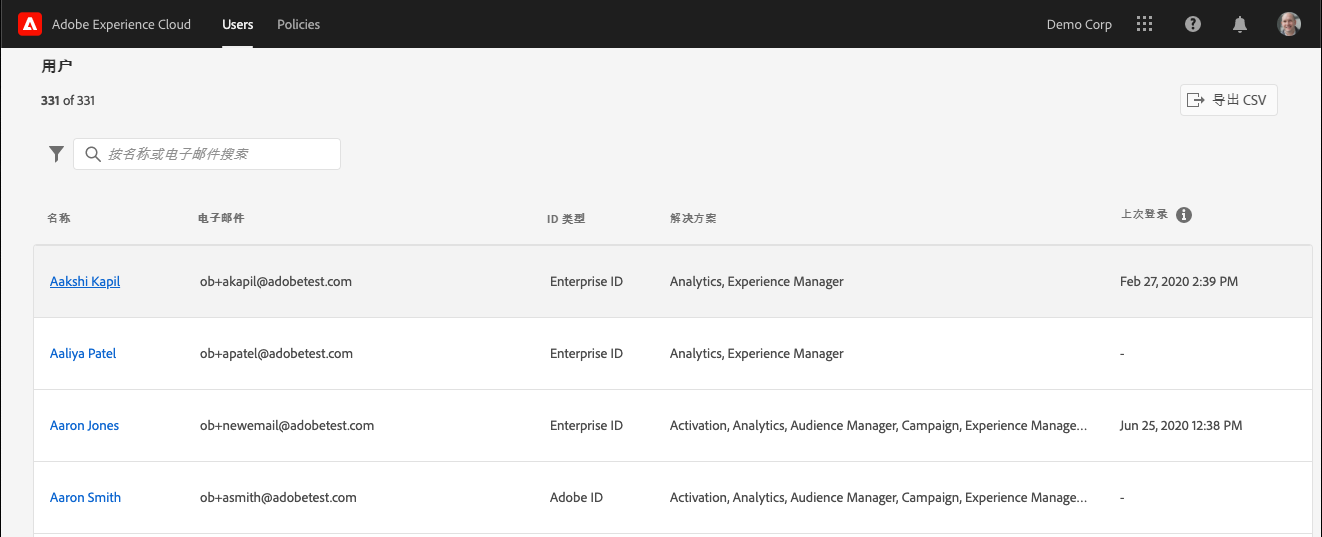This screenshot has width=1322, height=537.
Task: Click the magnifier search icon
Action: 93,154
